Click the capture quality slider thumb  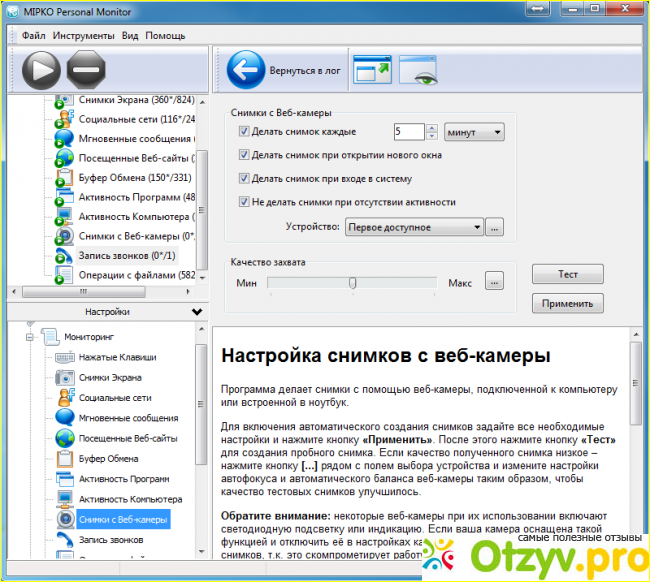352,283
